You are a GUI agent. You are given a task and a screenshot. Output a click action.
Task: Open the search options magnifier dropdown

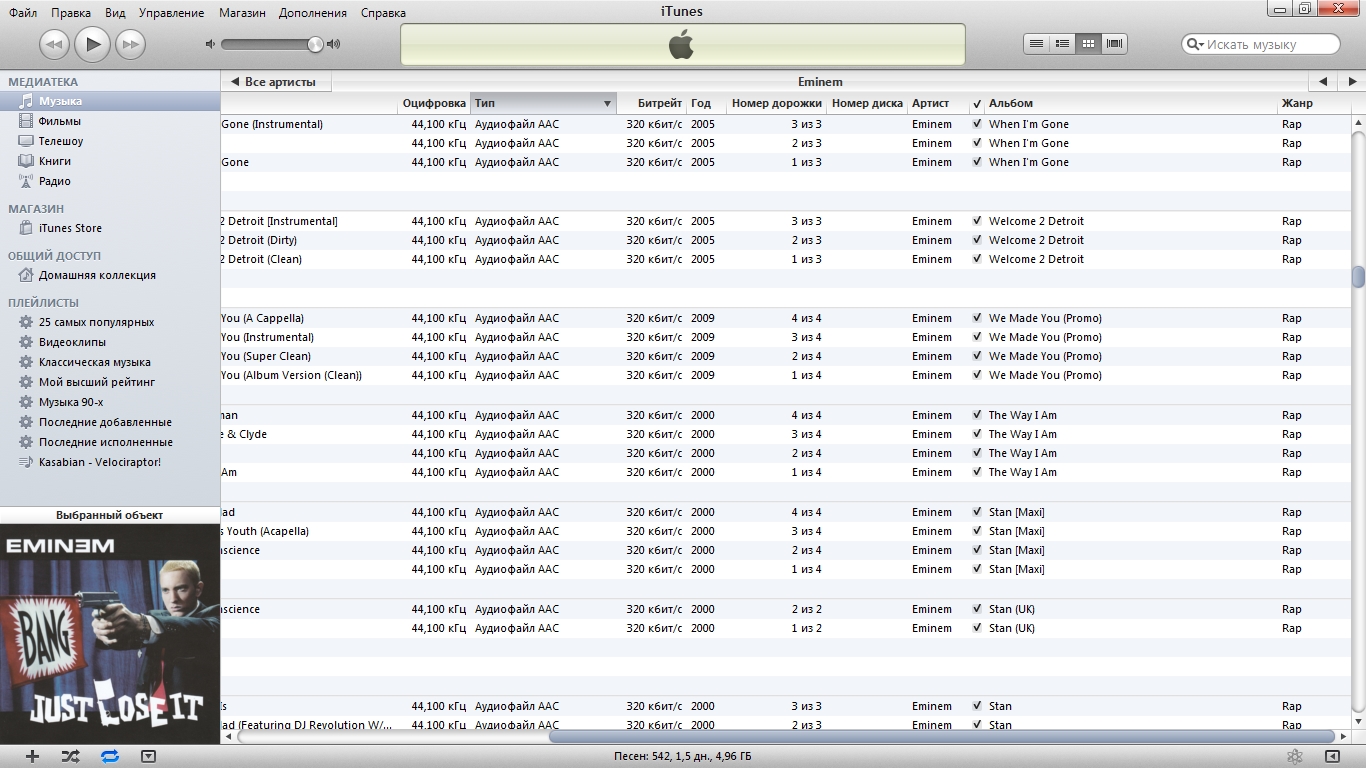[x=1195, y=44]
